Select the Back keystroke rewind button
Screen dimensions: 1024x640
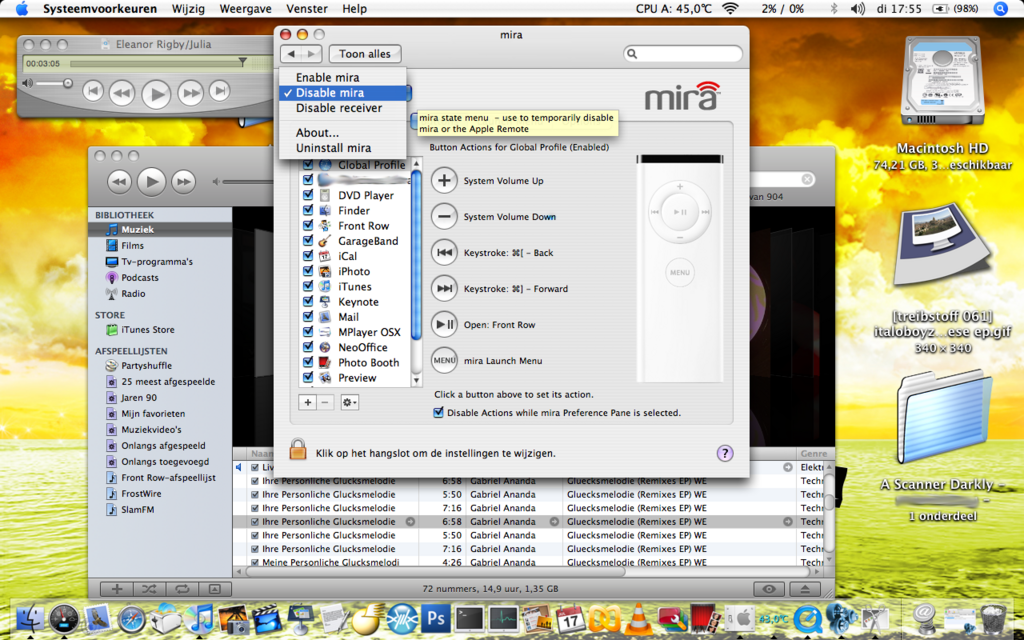click(444, 253)
